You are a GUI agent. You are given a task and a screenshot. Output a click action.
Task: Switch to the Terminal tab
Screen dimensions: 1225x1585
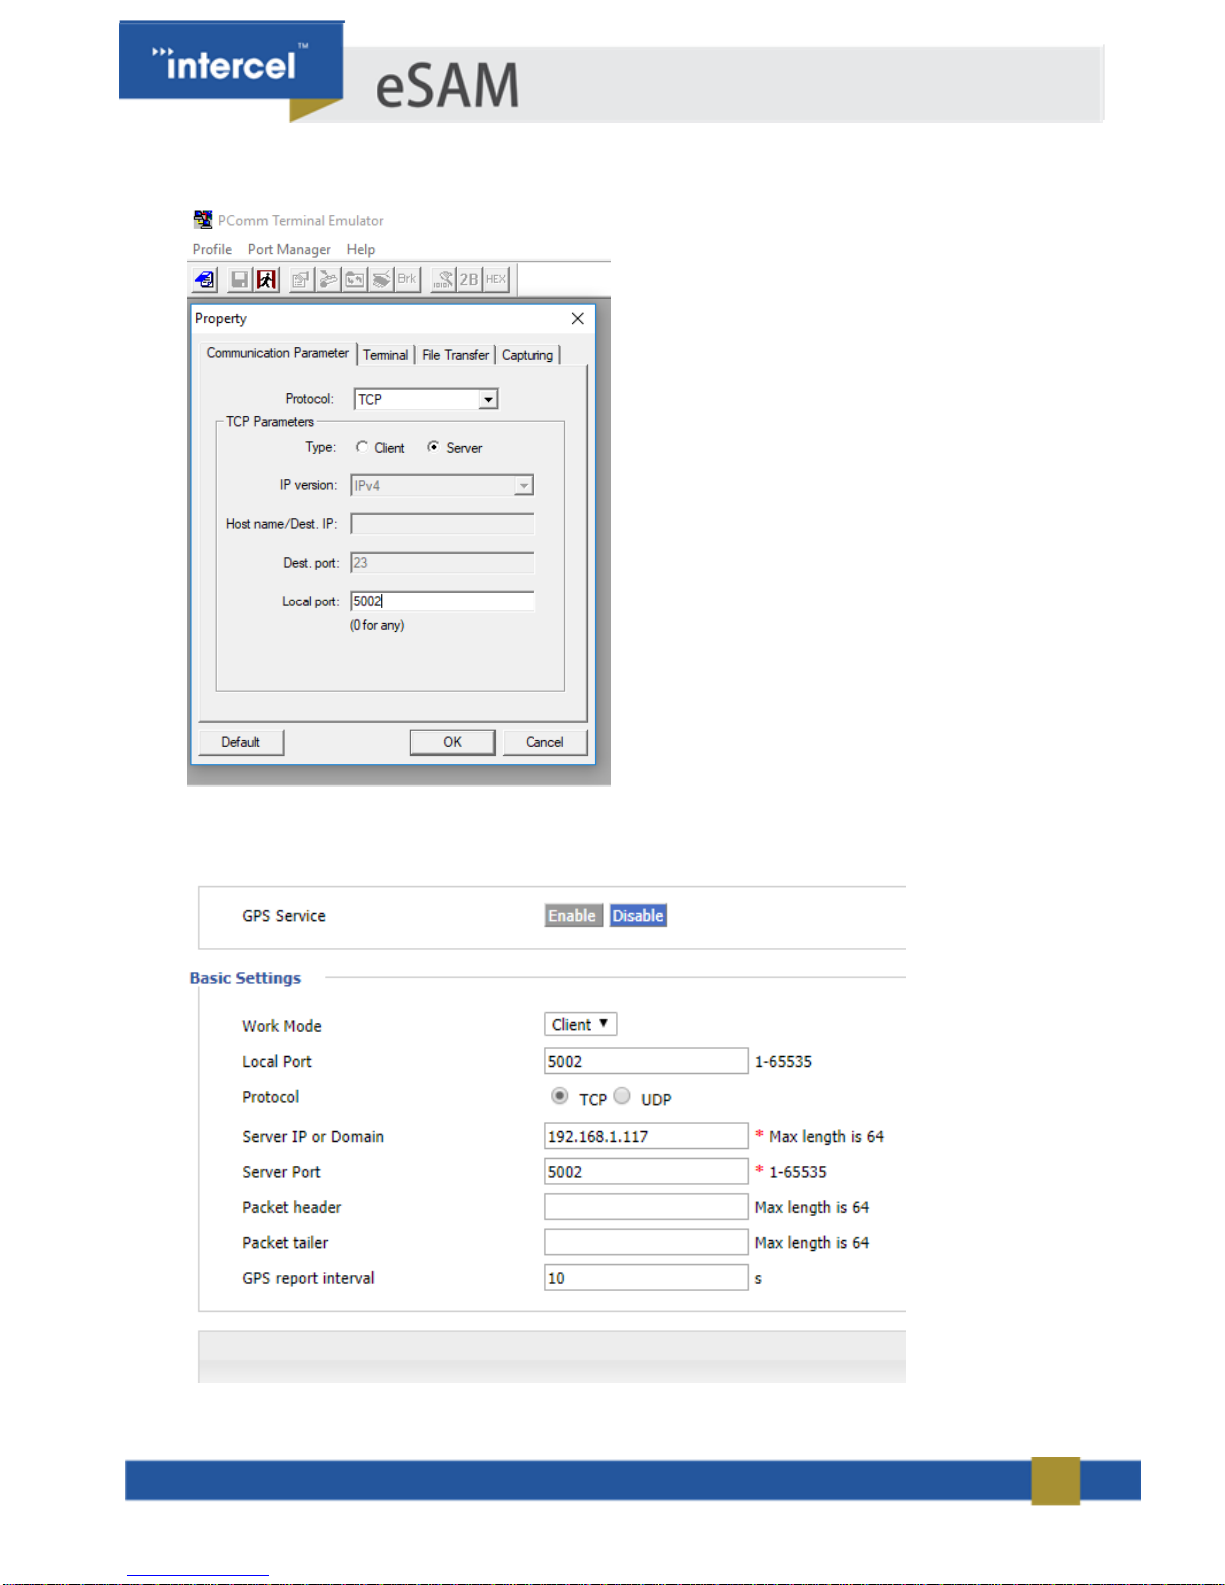point(385,355)
